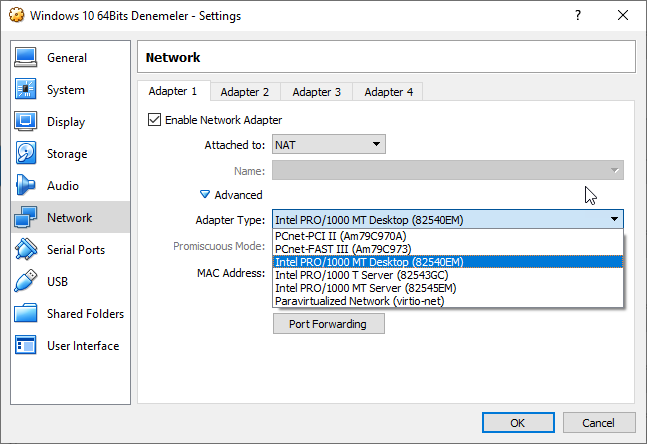Open the User Interface window icon
The height and width of the screenshot is (444, 647).
coord(26,345)
